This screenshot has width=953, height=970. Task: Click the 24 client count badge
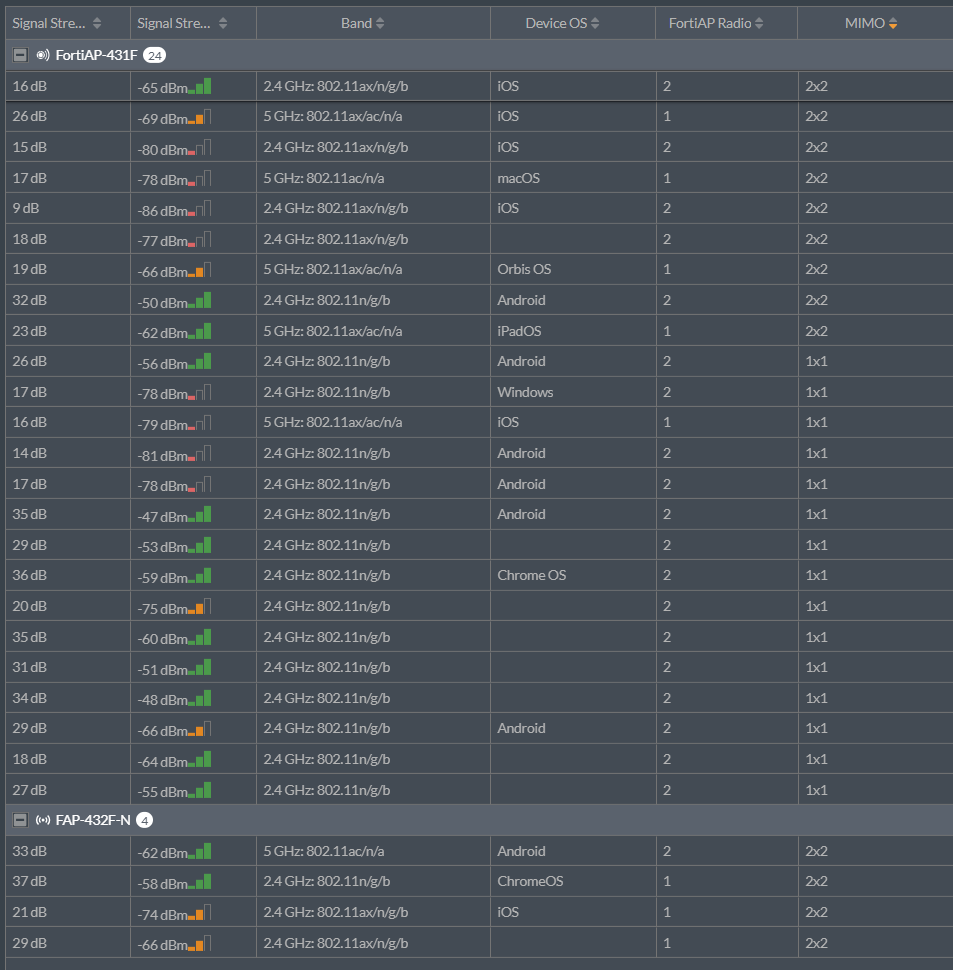pyautogui.click(x=154, y=56)
